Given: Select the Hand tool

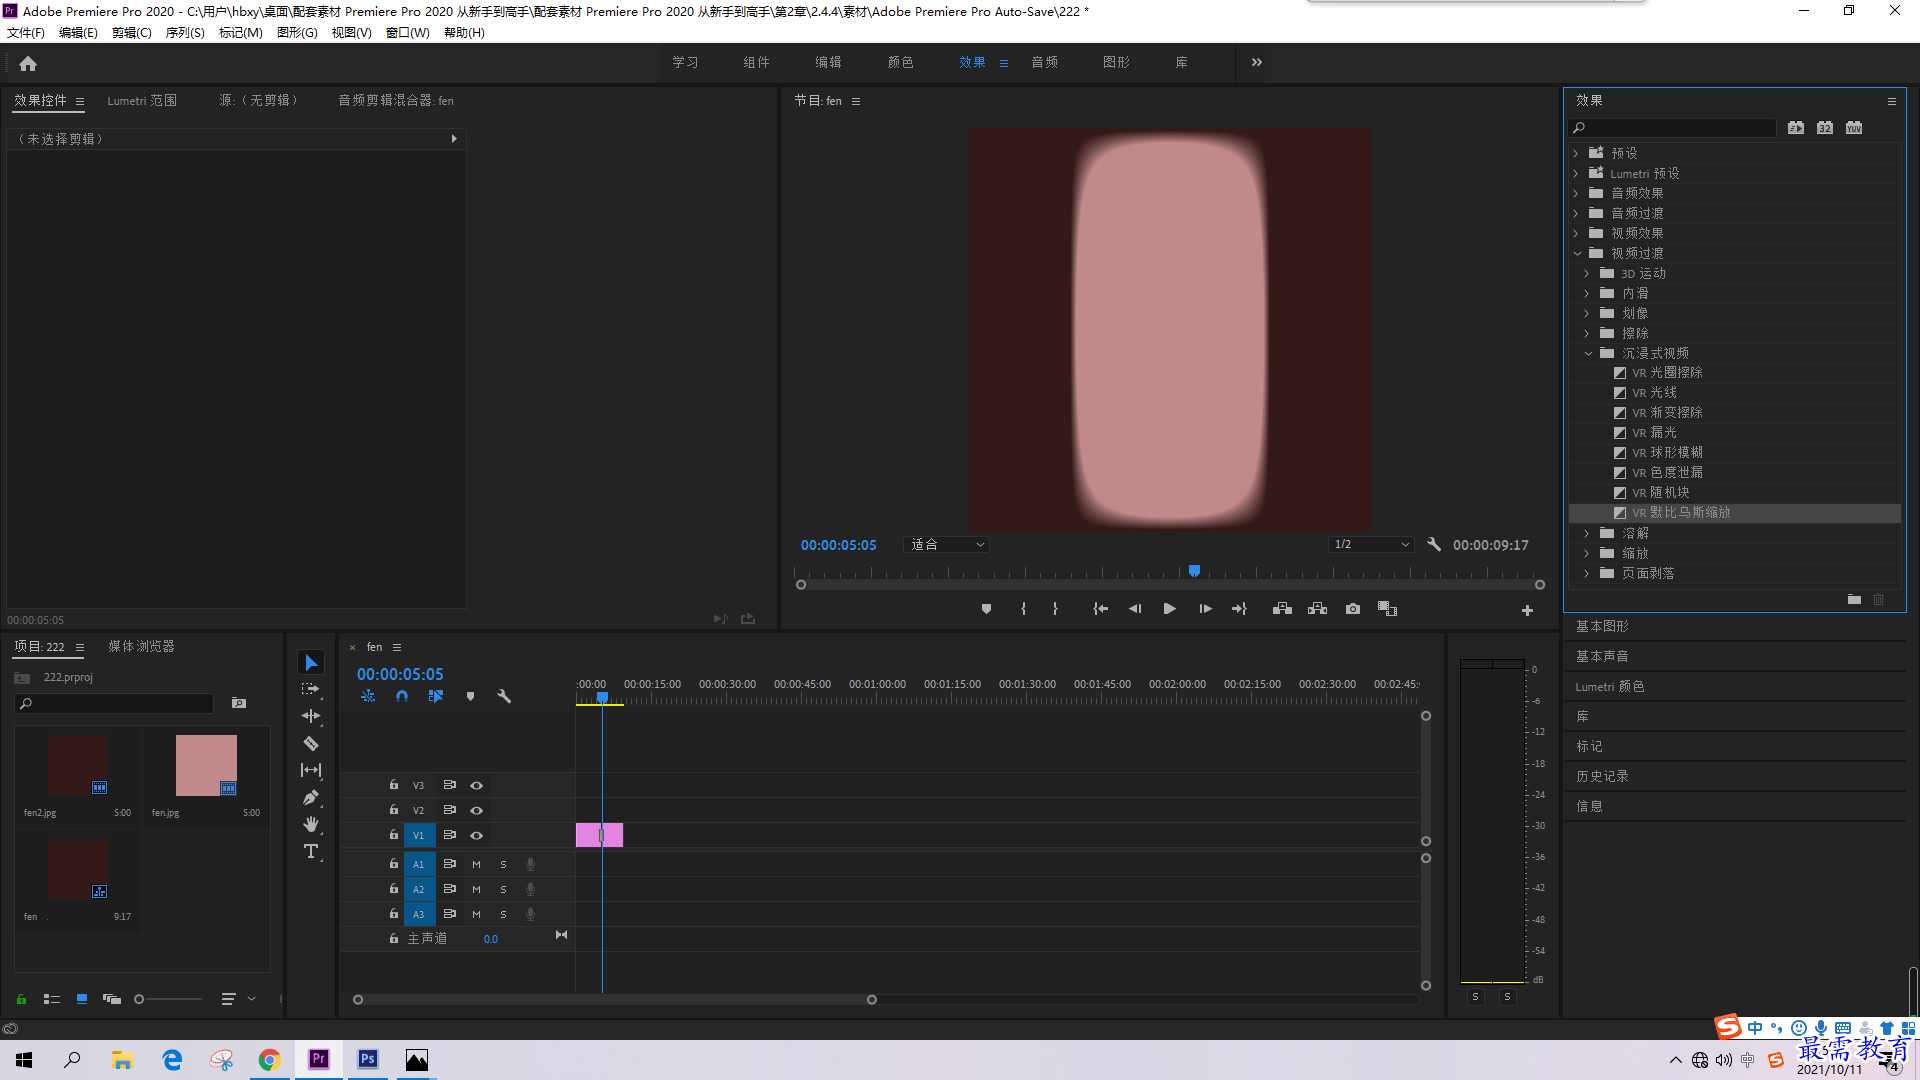Looking at the screenshot, I should pyautogui.click(x=311, y=824).
